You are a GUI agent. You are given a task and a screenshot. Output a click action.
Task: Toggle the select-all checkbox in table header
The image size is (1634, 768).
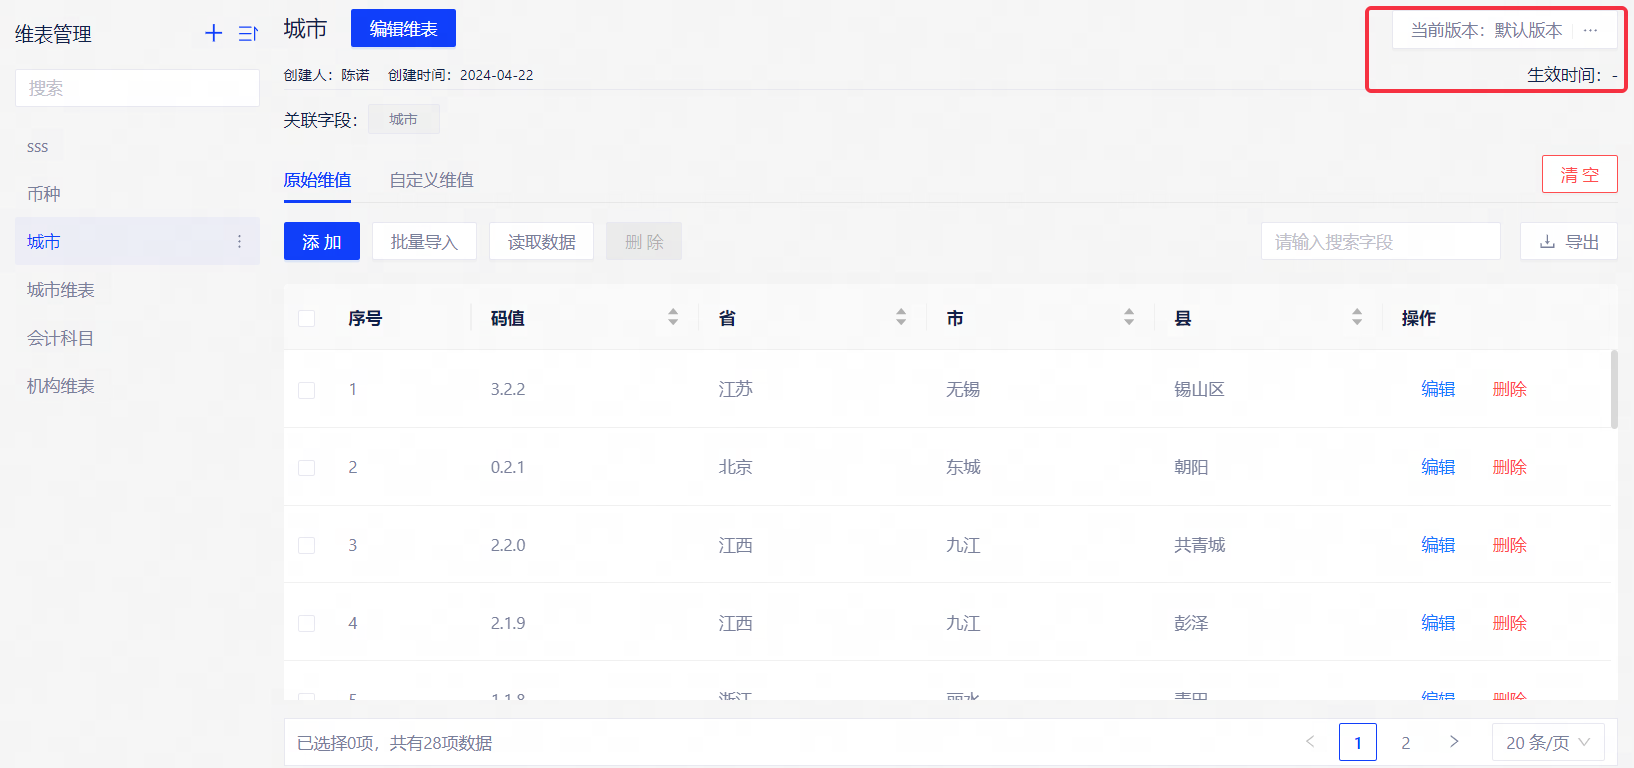(x=307, y=318)
